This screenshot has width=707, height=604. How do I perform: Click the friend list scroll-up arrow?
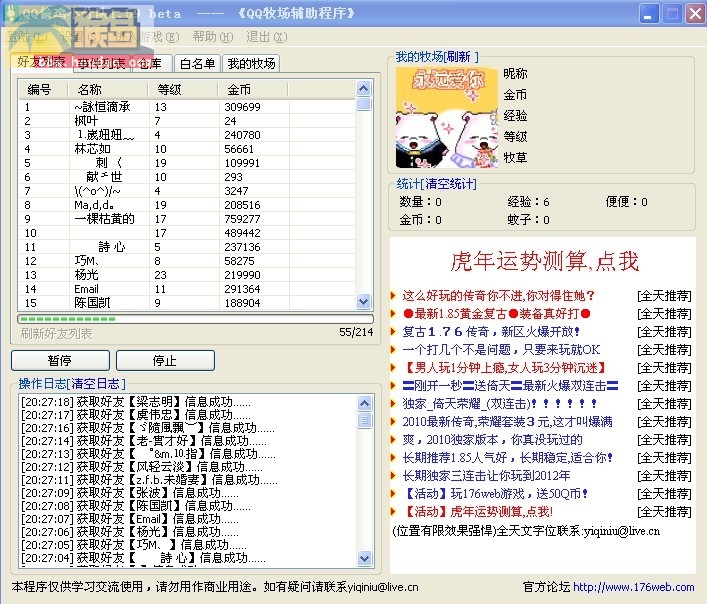click(x=363, y=88)
